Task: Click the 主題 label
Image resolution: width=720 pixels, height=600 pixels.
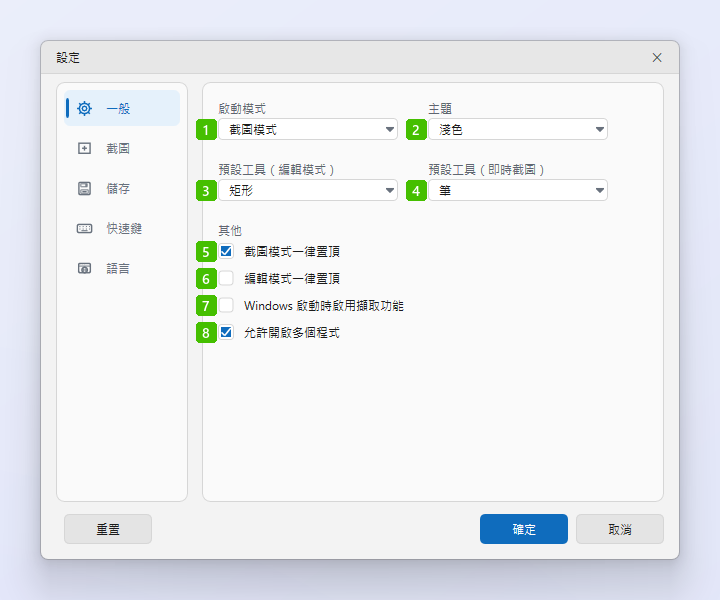Action: click(440, 109)
